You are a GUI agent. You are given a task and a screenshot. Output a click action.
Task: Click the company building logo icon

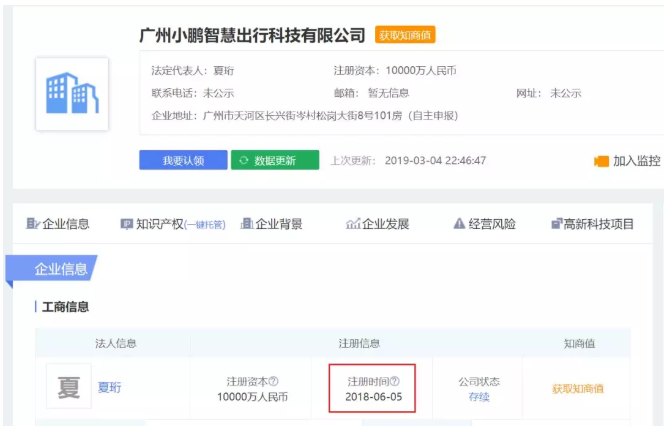tap(71, 93)
